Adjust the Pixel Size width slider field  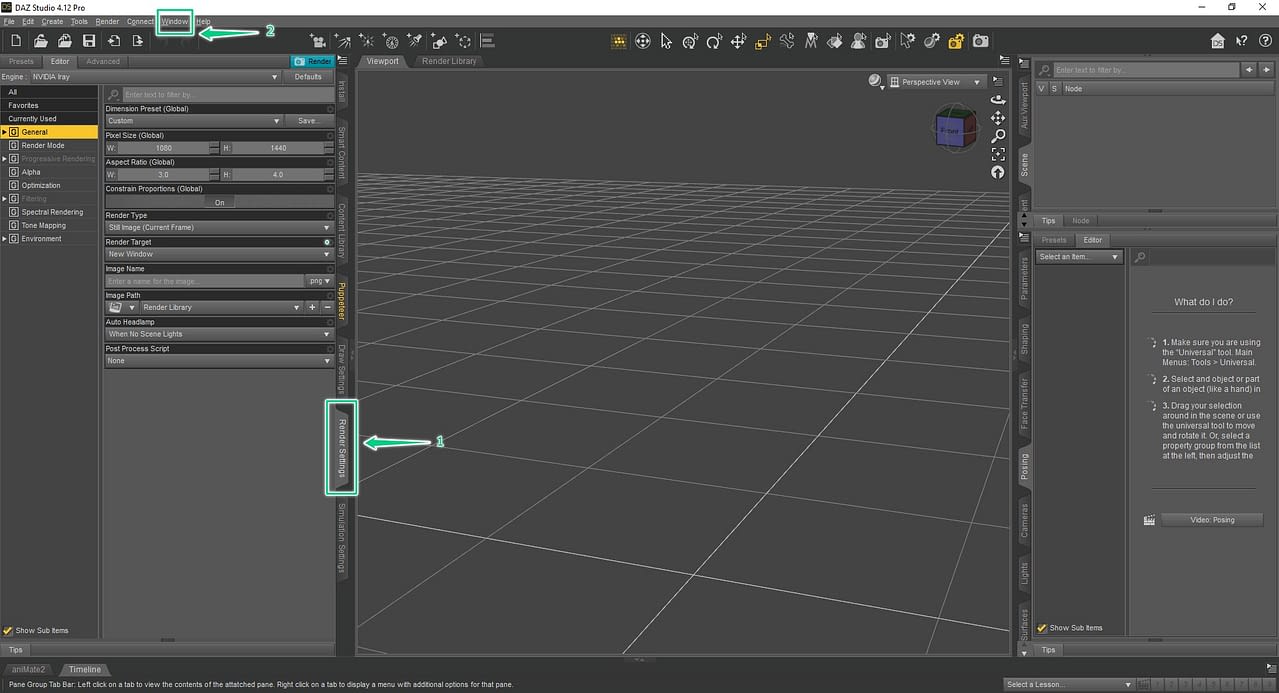(164, 148)
